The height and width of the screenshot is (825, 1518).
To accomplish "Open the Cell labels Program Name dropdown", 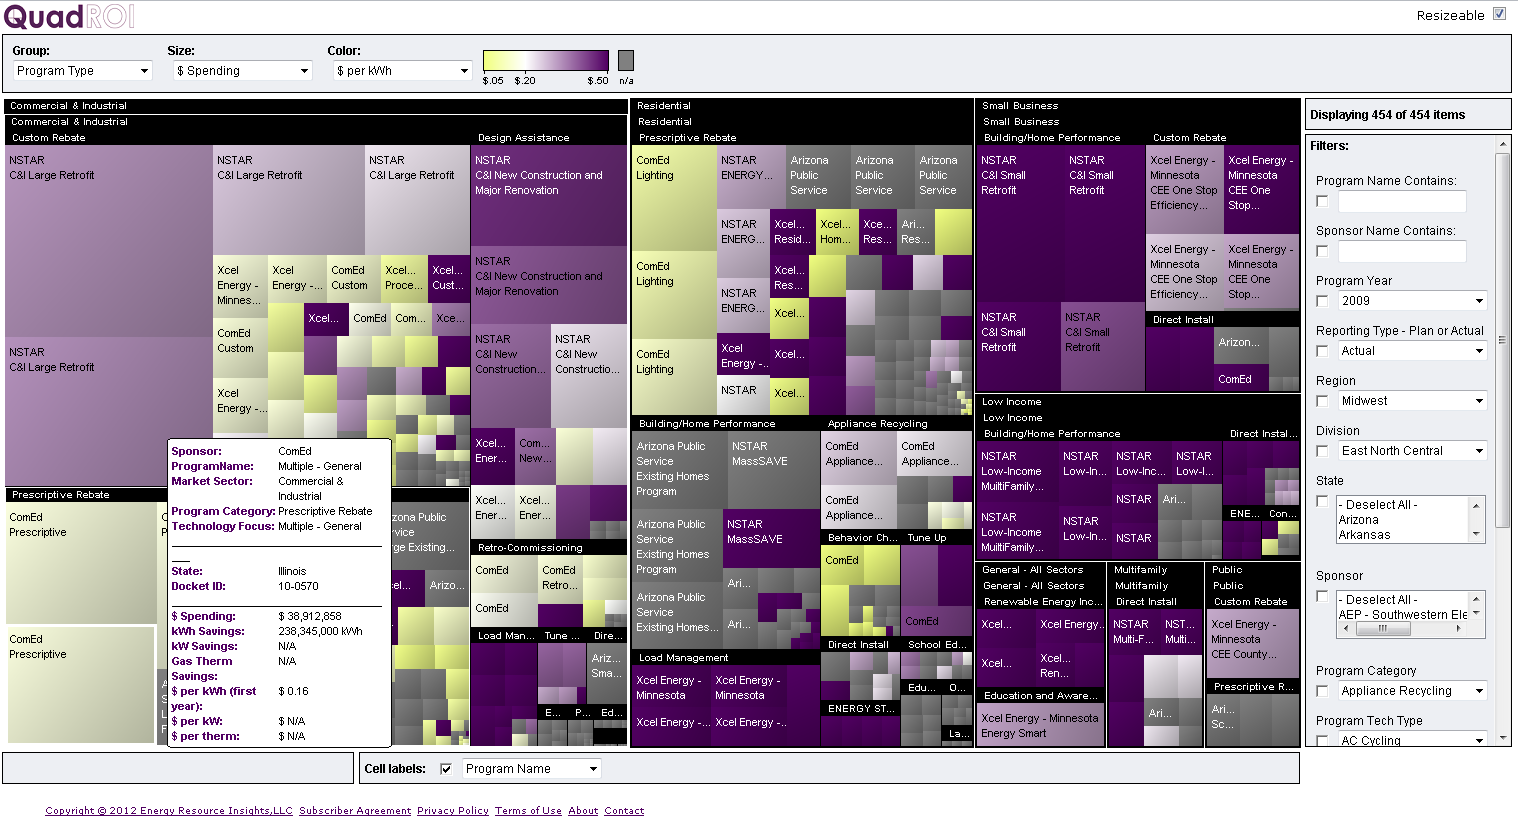I will 531,769.
